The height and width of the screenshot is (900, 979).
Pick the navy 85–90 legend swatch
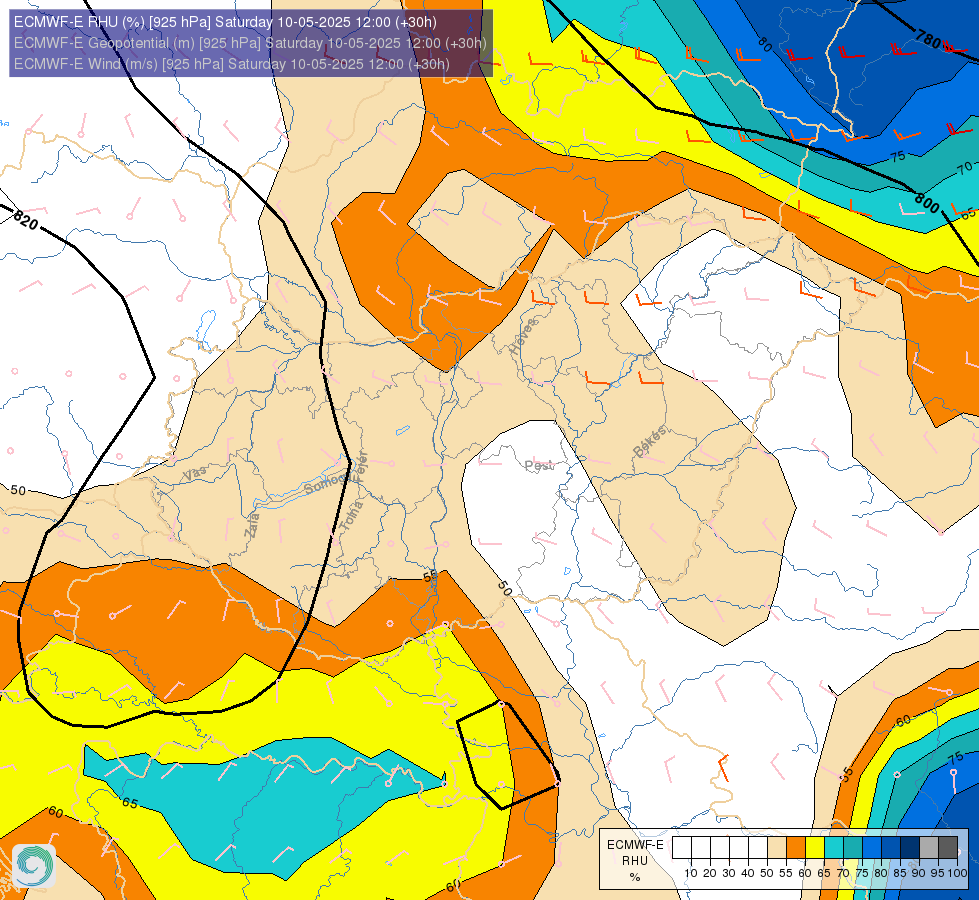[910, 847]
